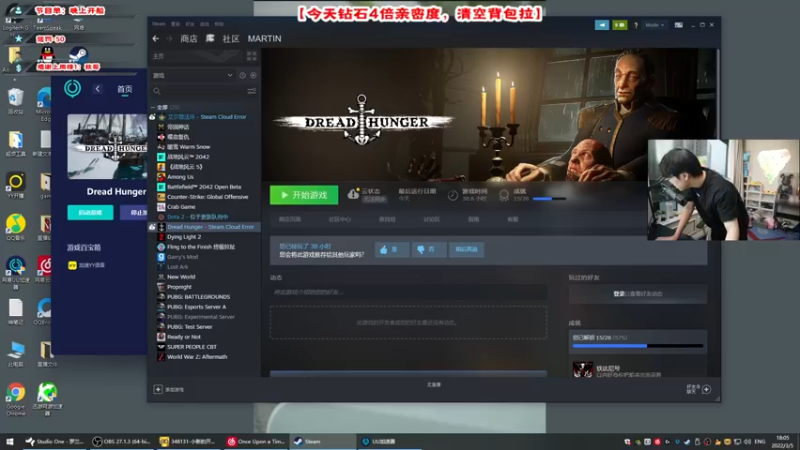Select Propnight in the game list
The image size is (800, 450).
179,287
